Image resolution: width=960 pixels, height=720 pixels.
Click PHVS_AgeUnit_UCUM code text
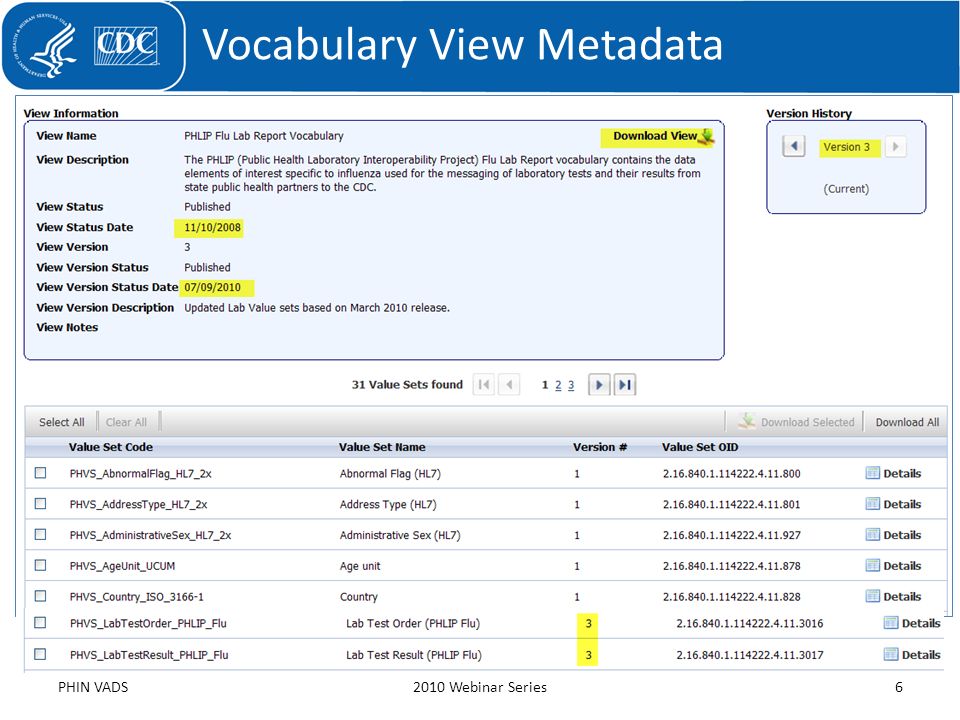coord(122,566)
